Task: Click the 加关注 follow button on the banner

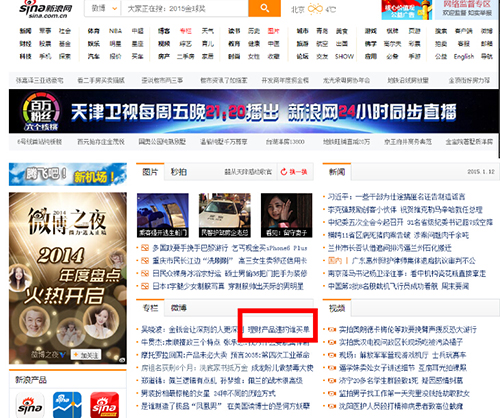Action: (86, 355)
